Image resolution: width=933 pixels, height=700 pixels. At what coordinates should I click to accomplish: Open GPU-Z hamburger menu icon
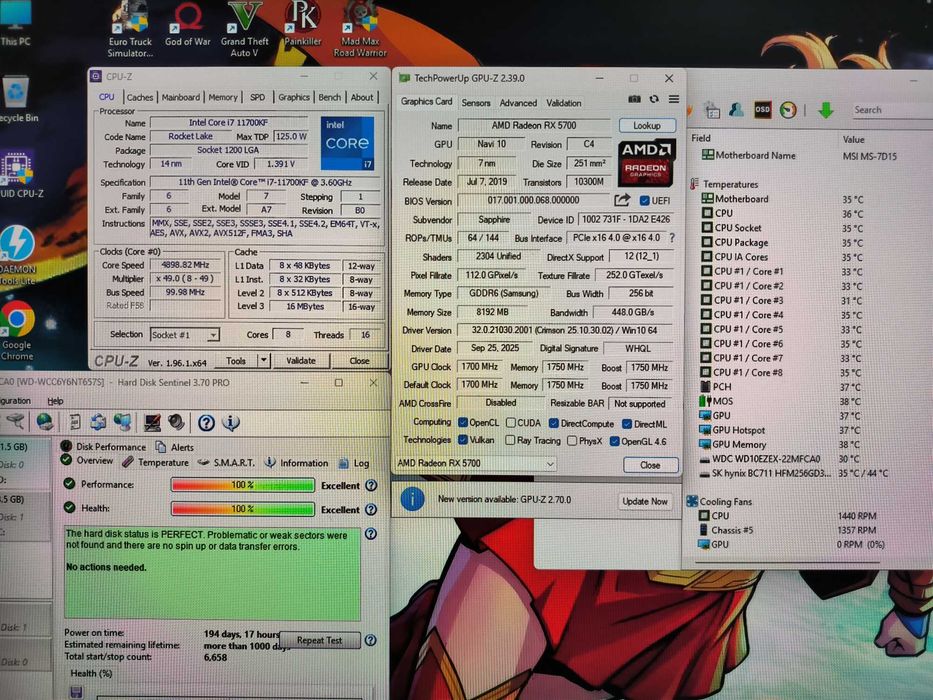click(674, 99)
